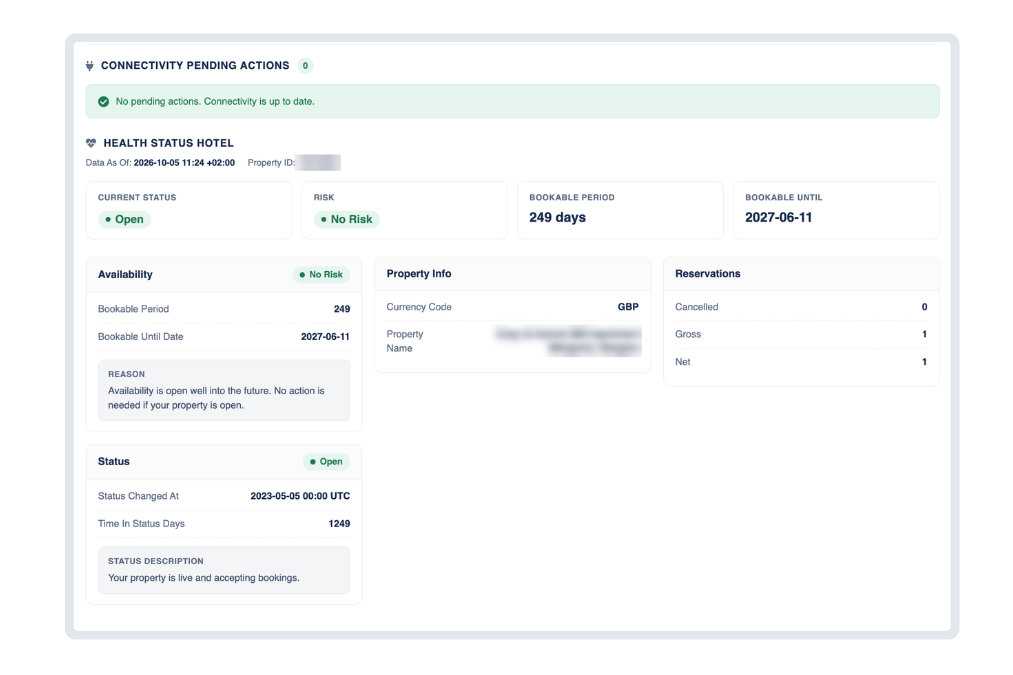Viewport: 1013px width, 675px height.
Task: Click the Property Name label
Action: click(405, 341)
